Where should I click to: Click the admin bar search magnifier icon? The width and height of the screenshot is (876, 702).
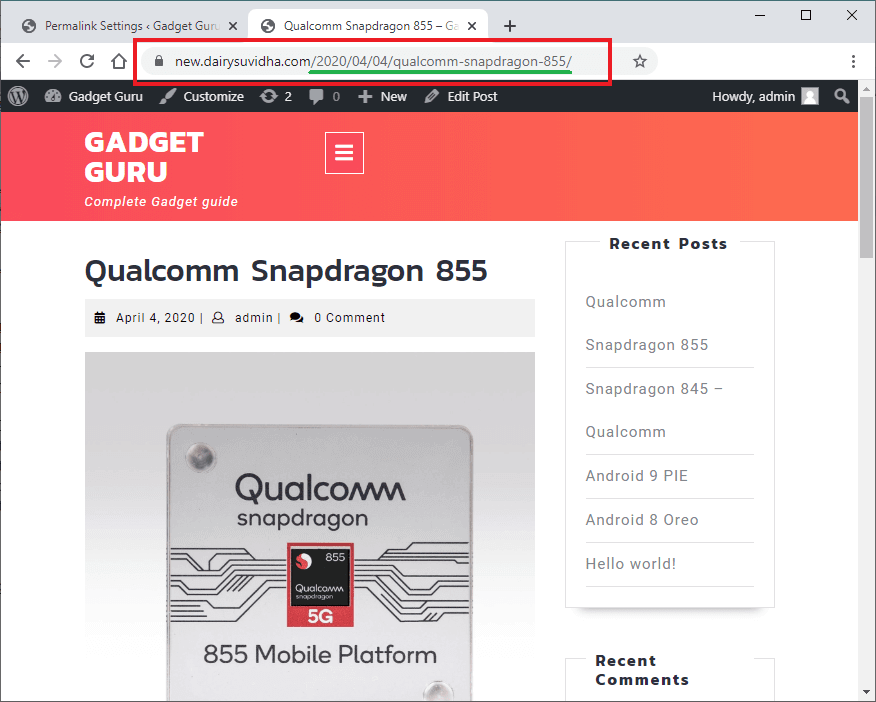(x=842, y=96)
